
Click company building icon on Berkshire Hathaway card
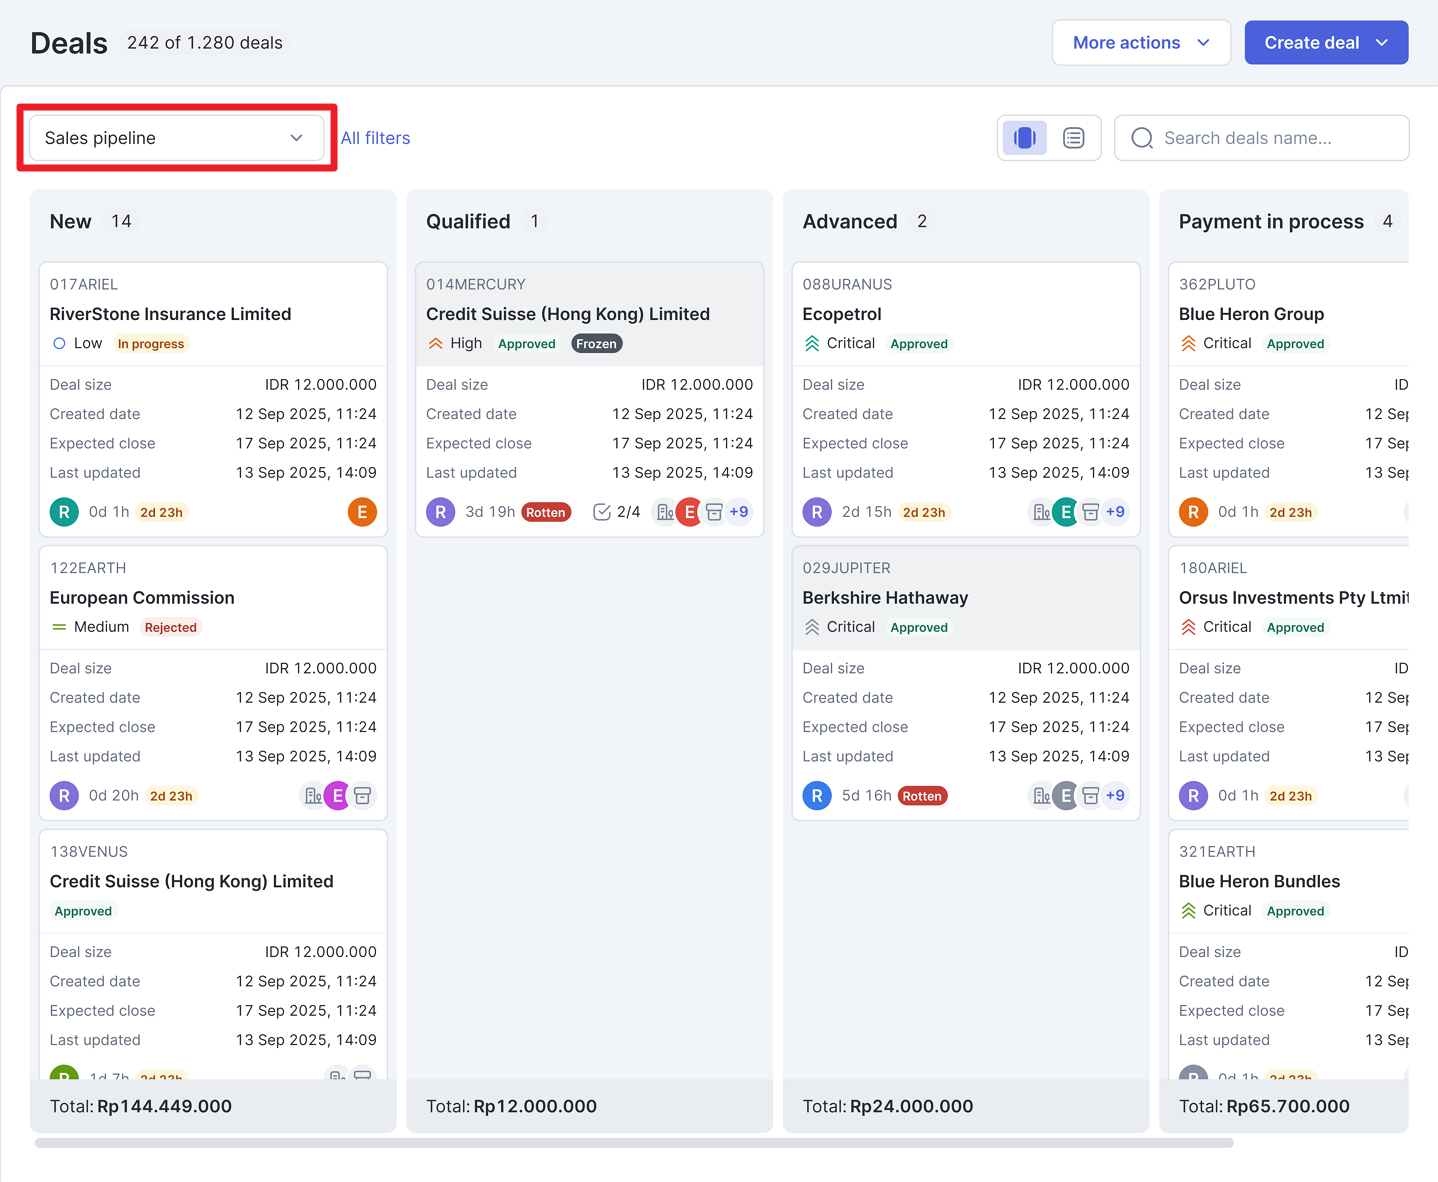click(1042, 796)
